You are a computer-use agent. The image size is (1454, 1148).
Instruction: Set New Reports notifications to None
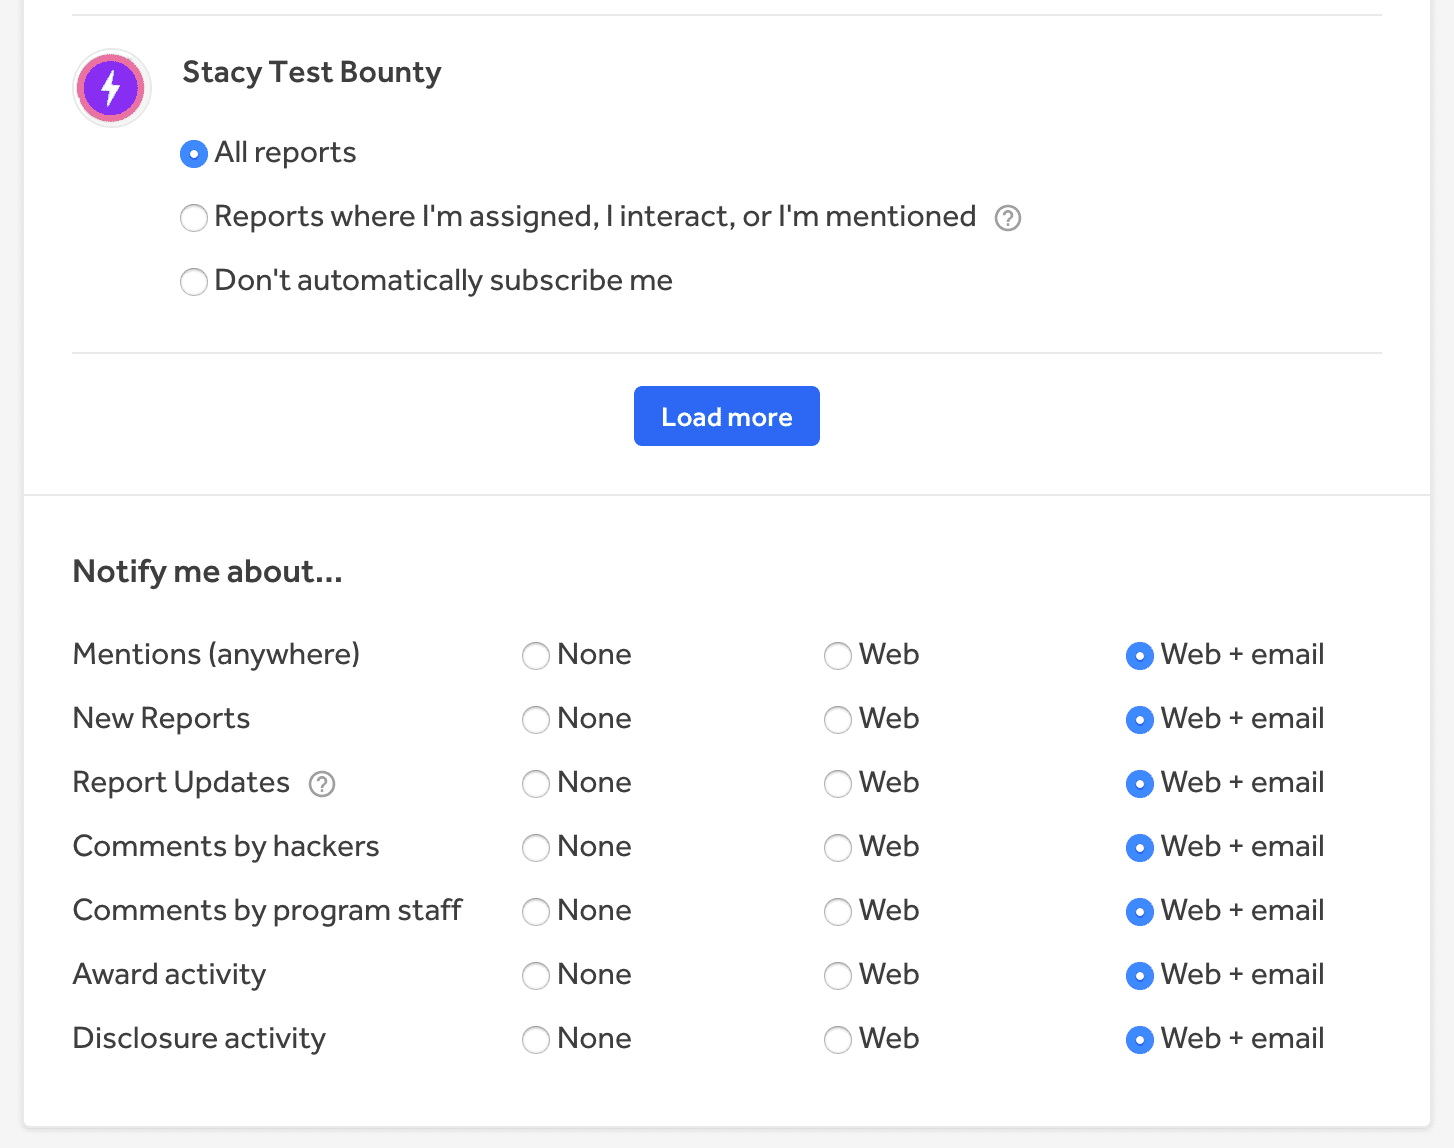coord(536,720)
